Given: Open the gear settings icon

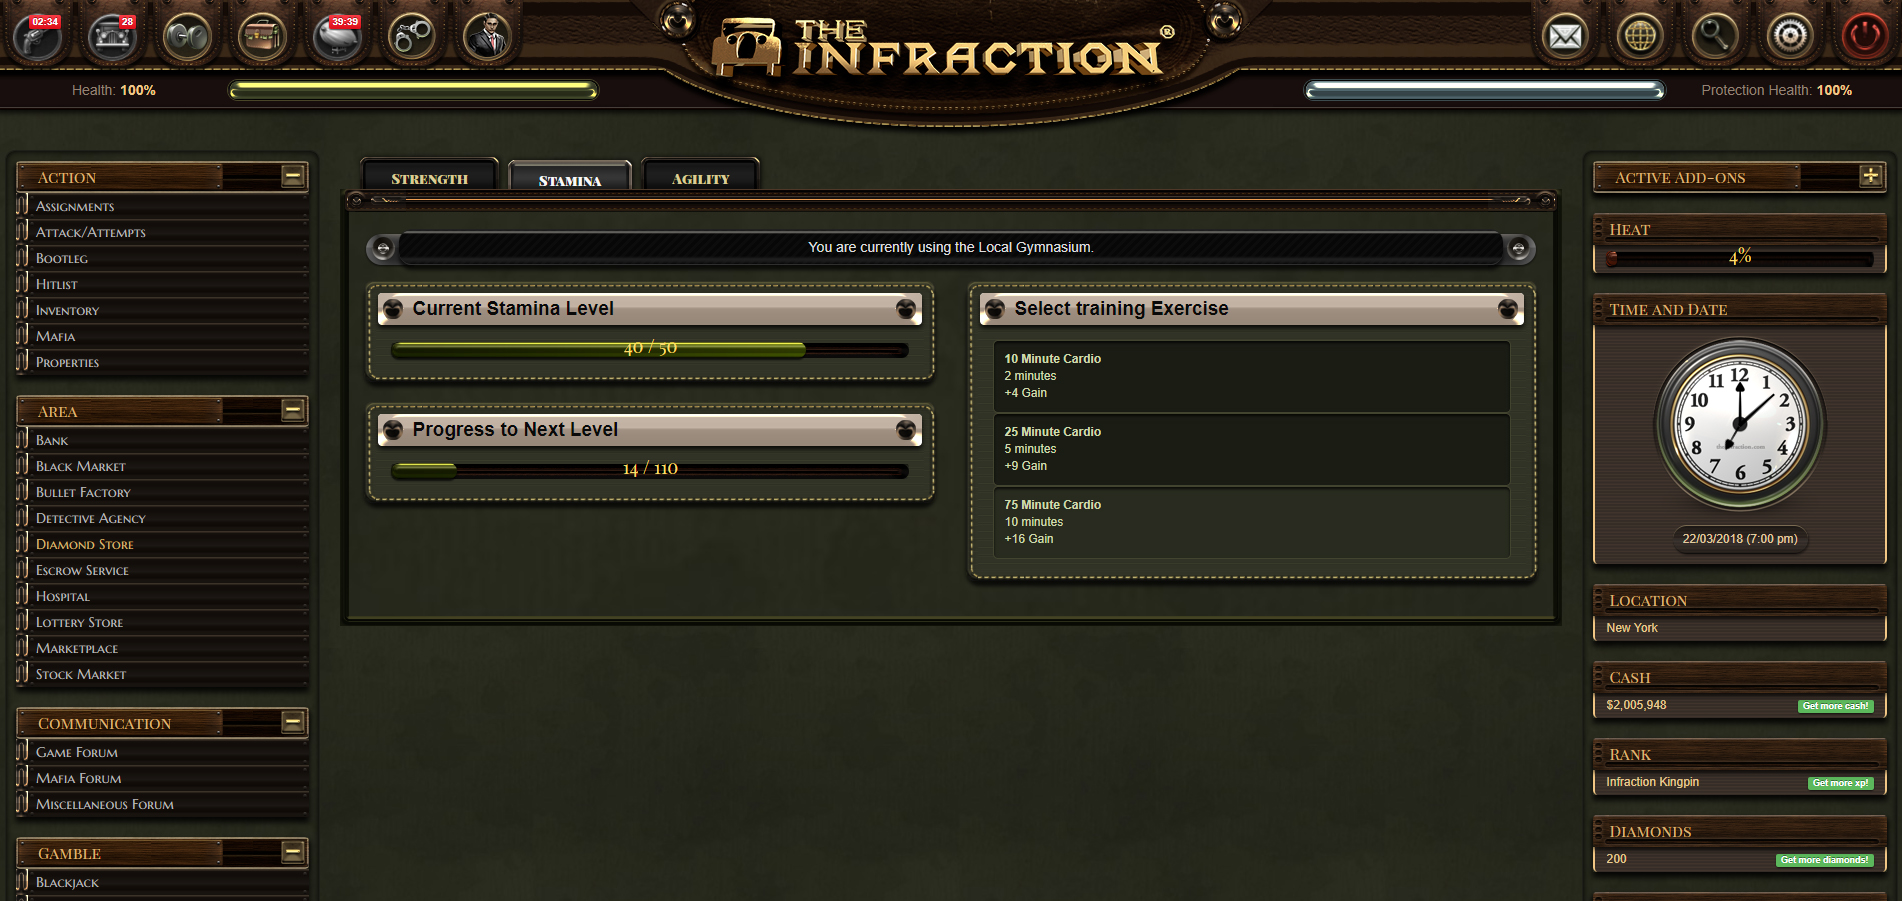Looking at the screenshot, I should pos(1789,37).
